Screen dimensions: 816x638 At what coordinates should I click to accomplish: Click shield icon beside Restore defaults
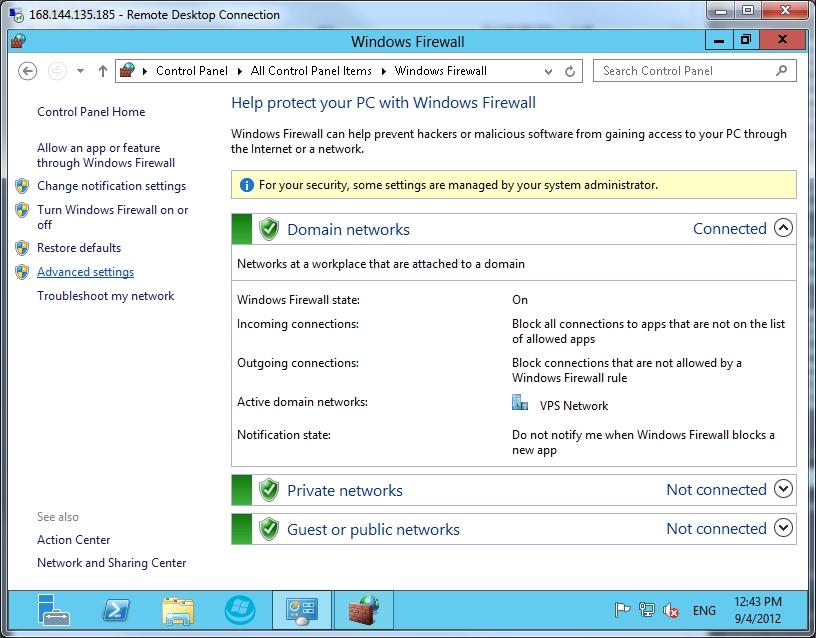[x=22, y=248]
